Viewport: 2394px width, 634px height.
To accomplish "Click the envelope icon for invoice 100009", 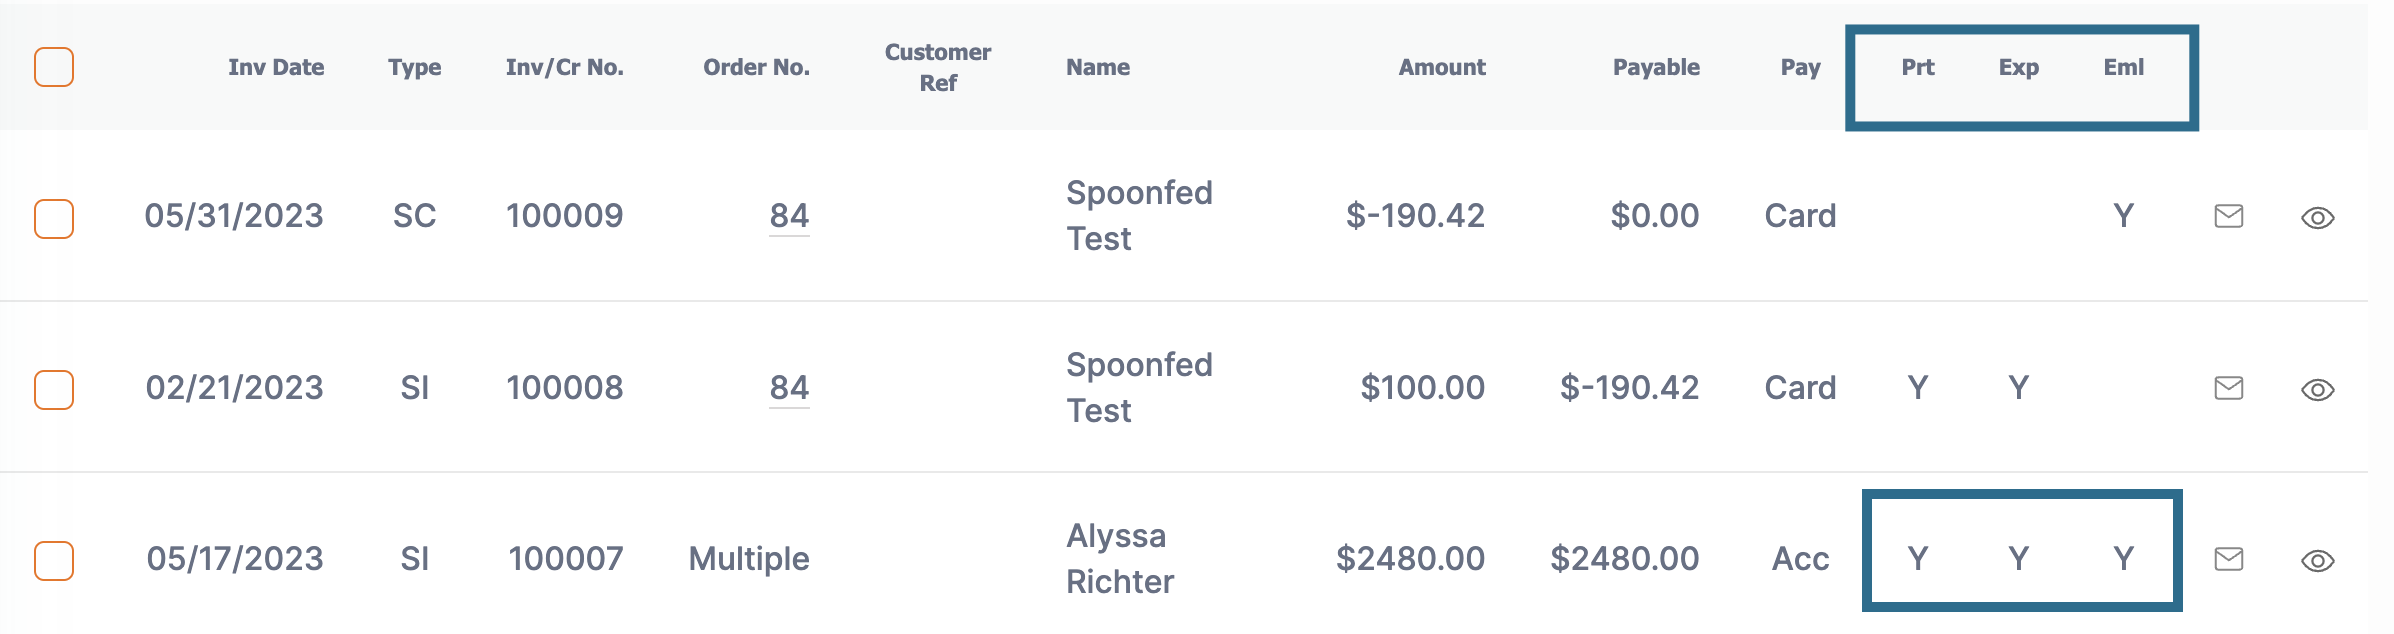I will click(x=2229, y=216).
